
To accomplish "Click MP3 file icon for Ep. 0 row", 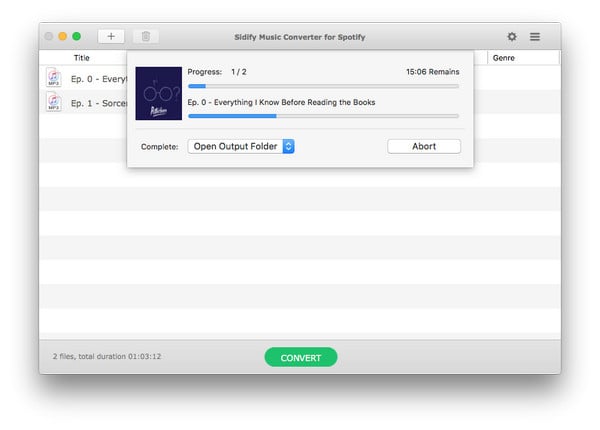I will (54, 78).
